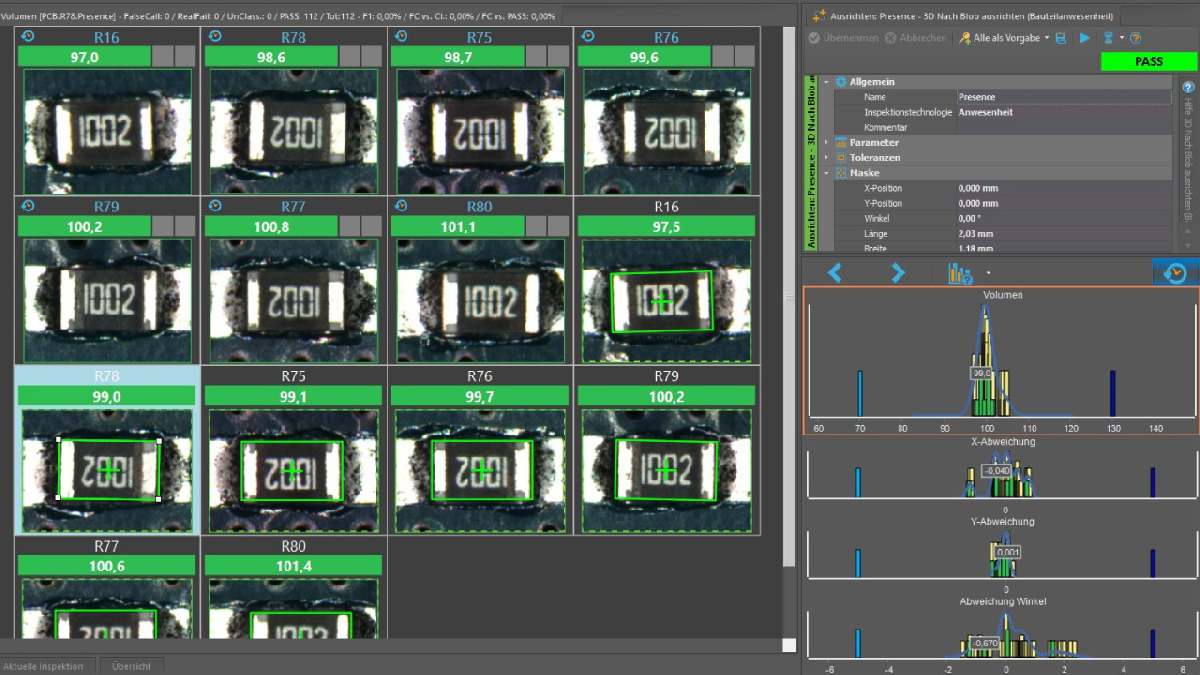The height and width of the screenshot is (675, 1200).
Task: Switch to the Übersicht tab
Action: click(x=131, y=664)
